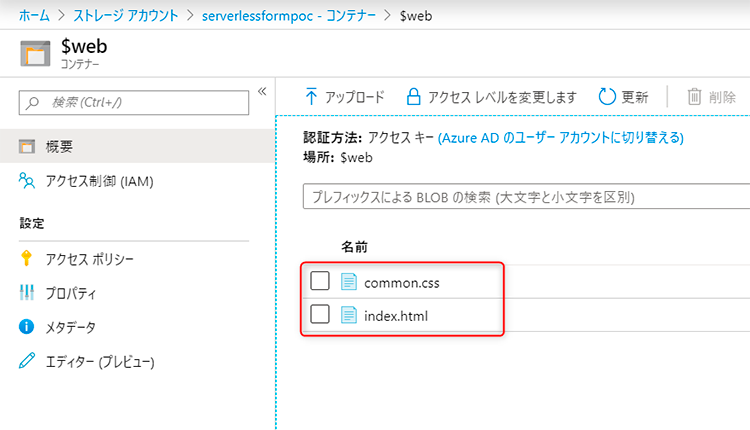Click the lock icon for access level
Viewport: 750px width, 430px height.
(x=412, y=97)
